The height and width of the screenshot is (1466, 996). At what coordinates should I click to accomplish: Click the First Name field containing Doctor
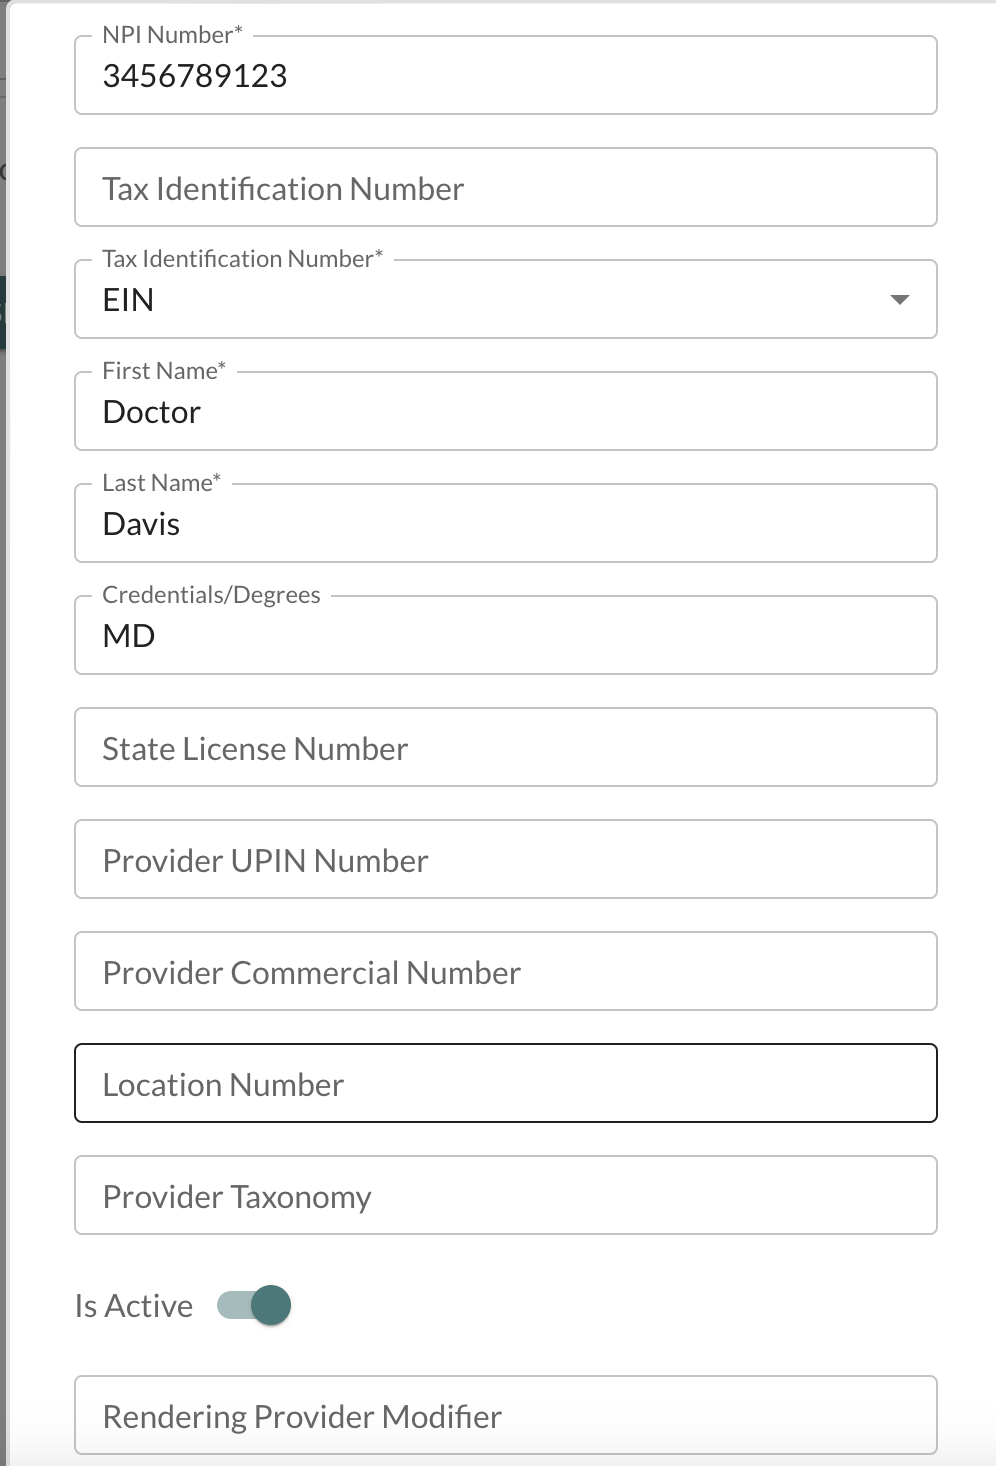click(x=505, y=412)
